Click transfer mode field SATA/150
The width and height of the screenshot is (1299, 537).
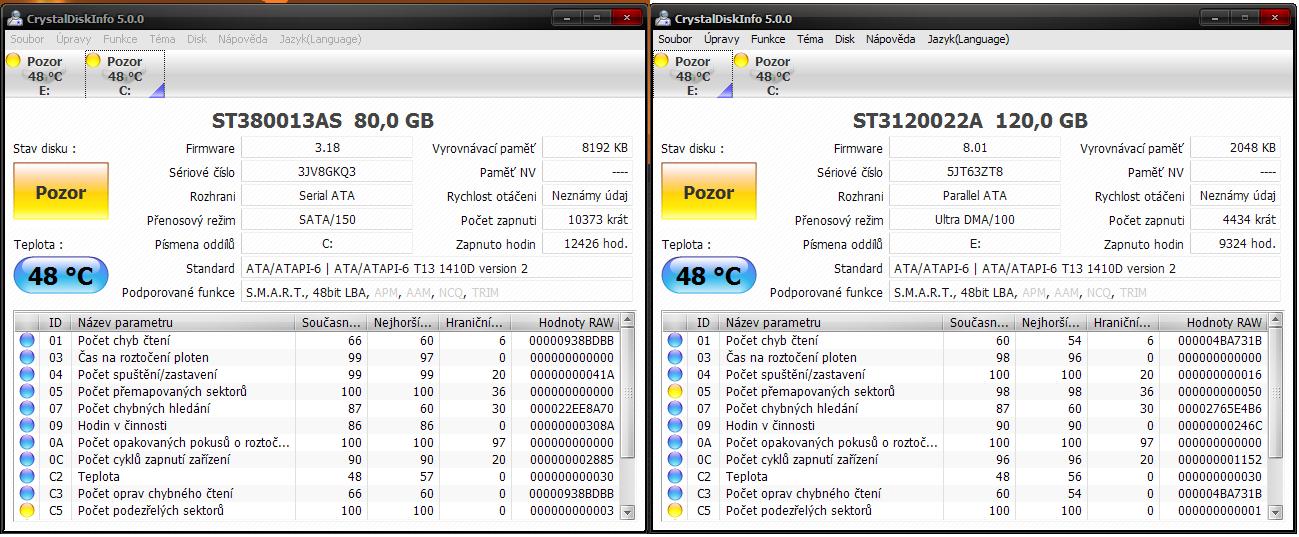[327, 220]
